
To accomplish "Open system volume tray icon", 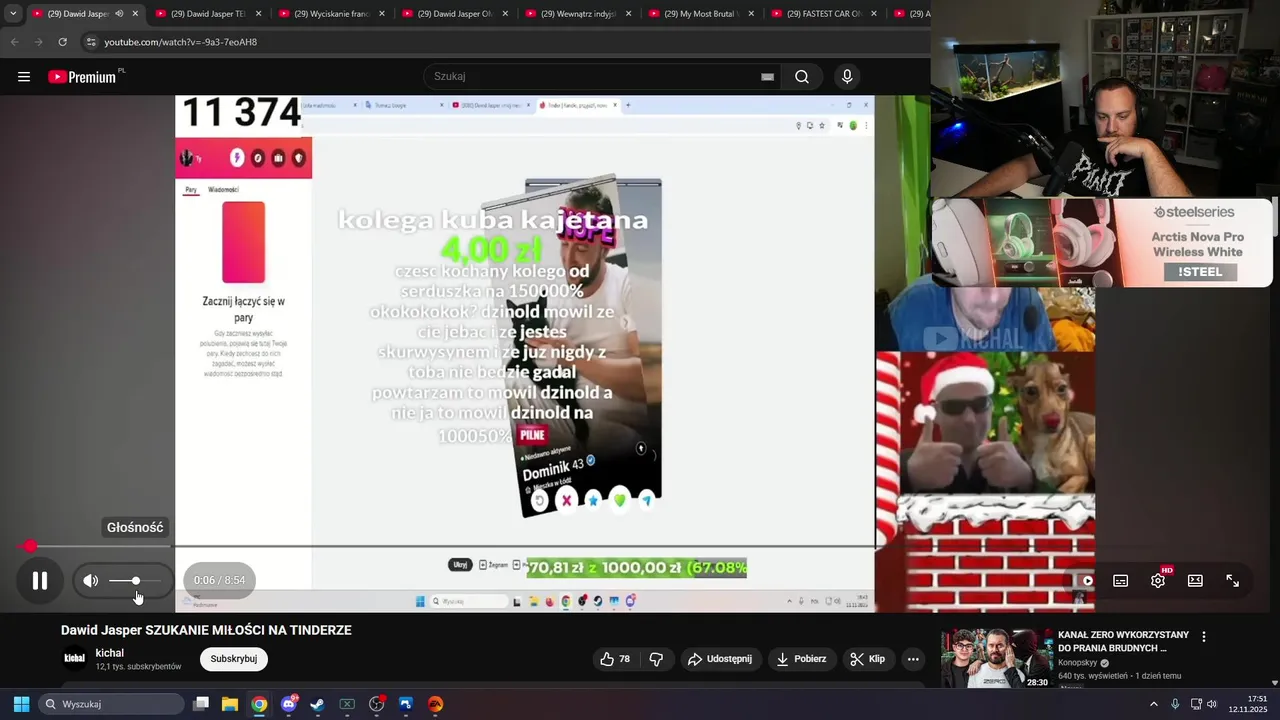I will click(x=1212, y=704).
